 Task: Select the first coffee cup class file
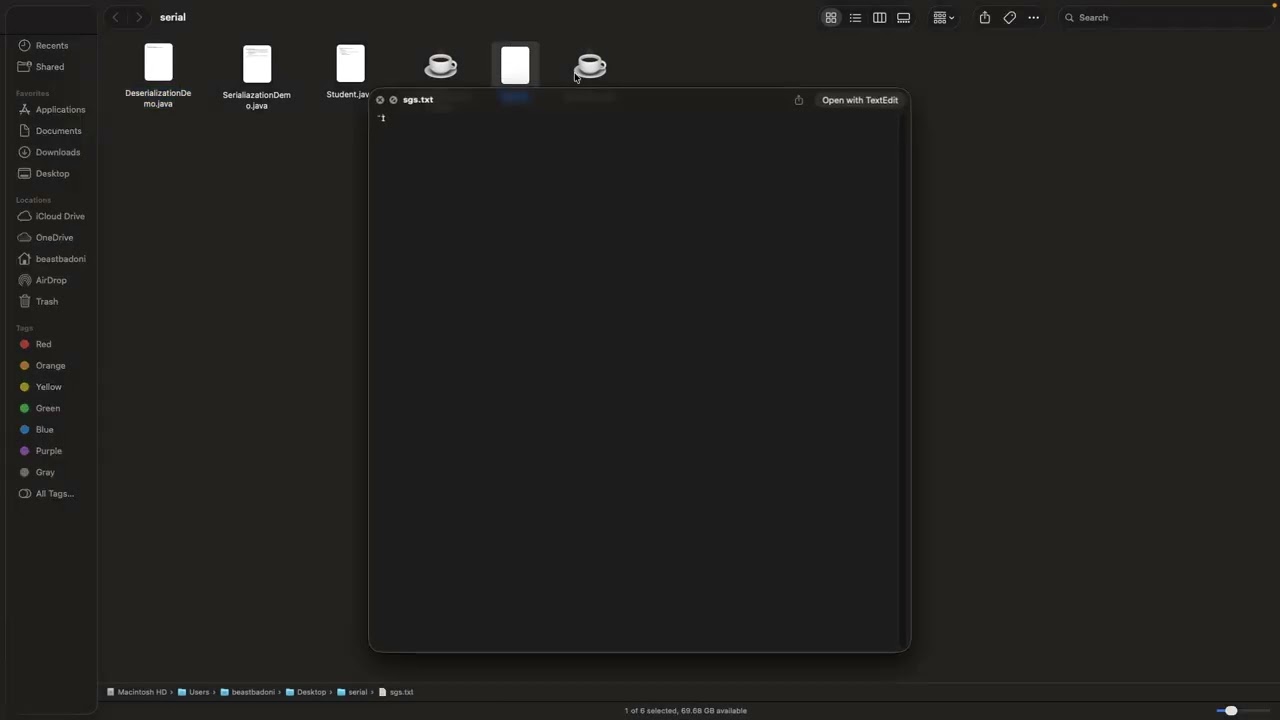click(x=441, y=66)
